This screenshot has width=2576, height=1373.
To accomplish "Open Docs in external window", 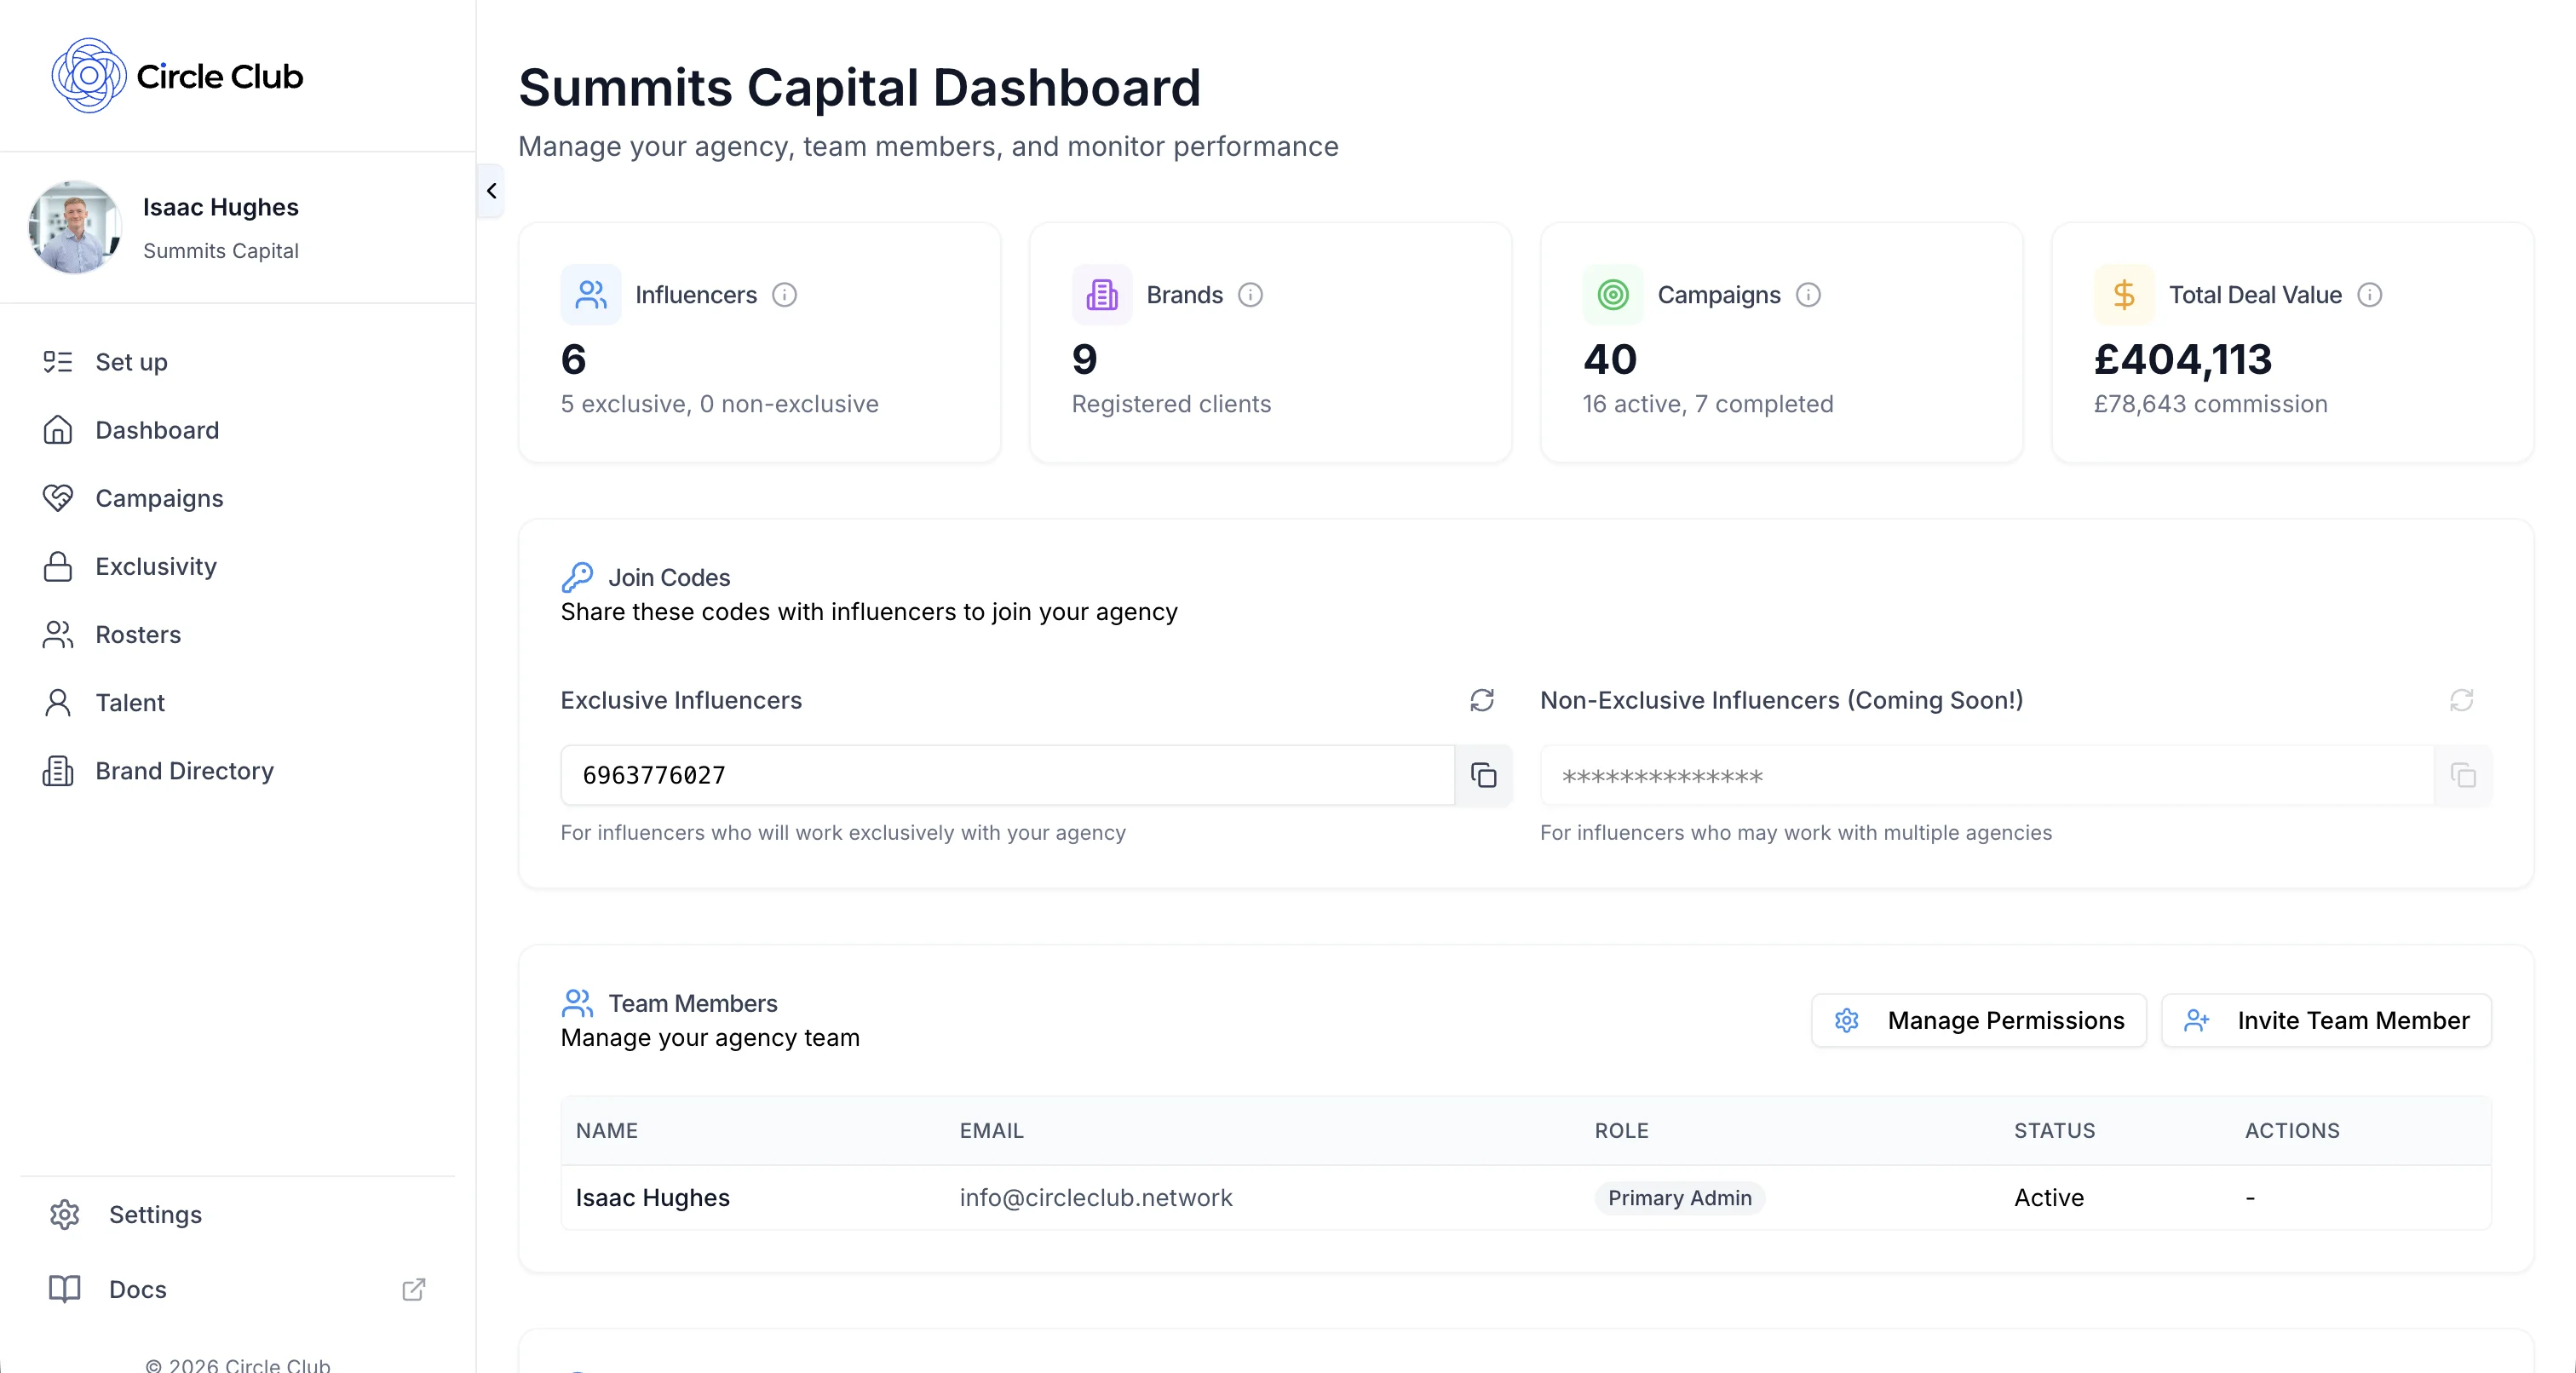I will 413,1290.
